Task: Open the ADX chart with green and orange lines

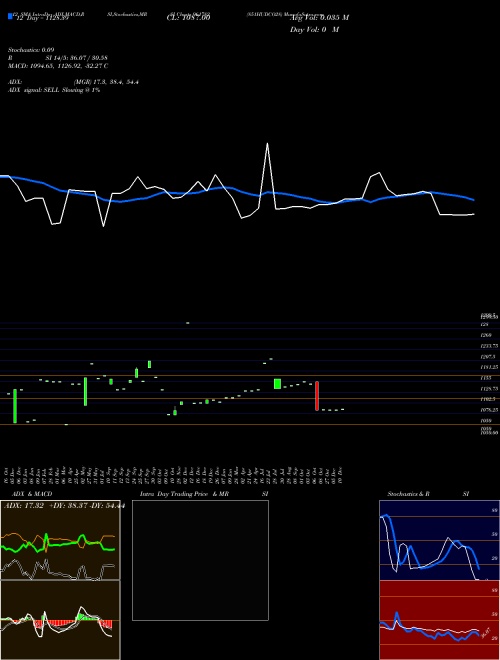Action: coord(60,540)
